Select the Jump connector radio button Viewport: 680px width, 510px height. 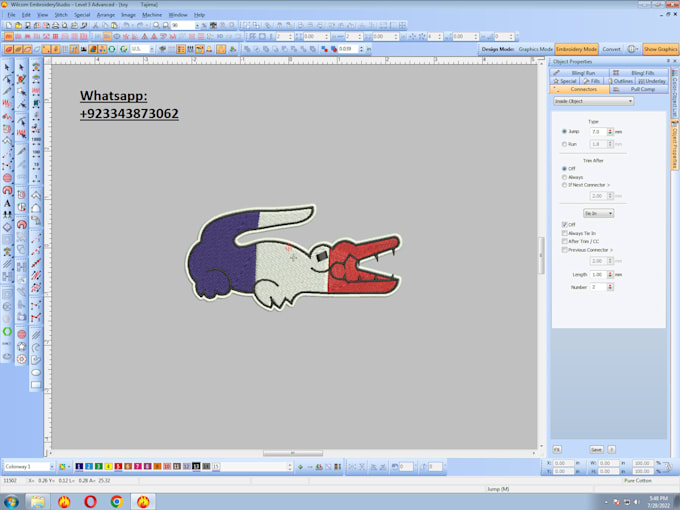point(564,131)
